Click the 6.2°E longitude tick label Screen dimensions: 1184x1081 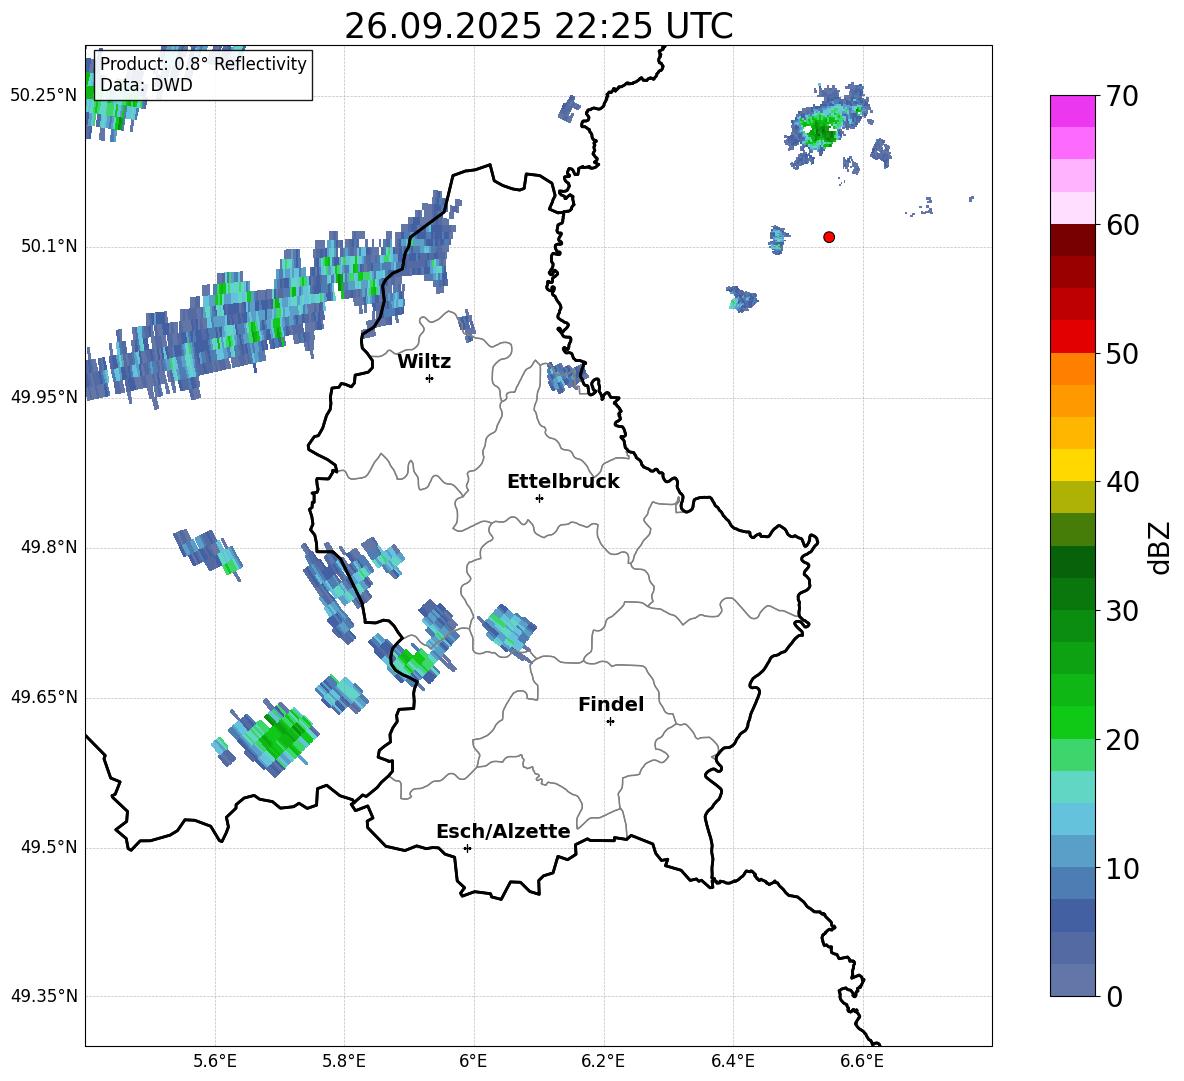pos(603,1061)
